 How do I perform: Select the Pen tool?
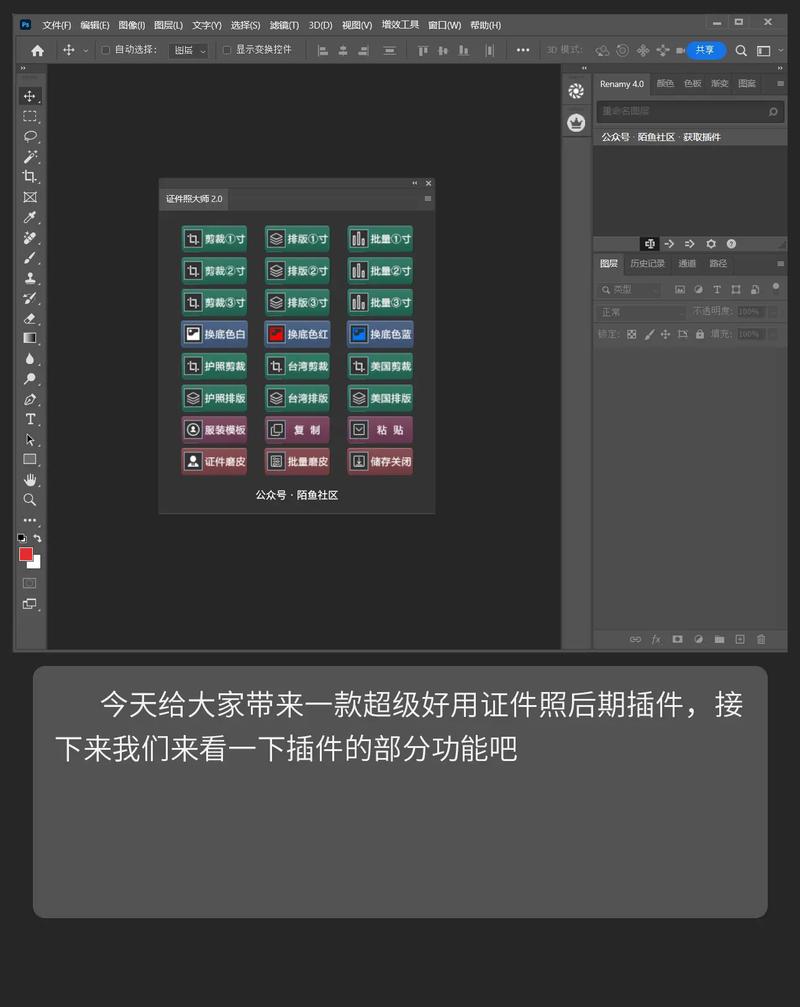click(30, 399)
